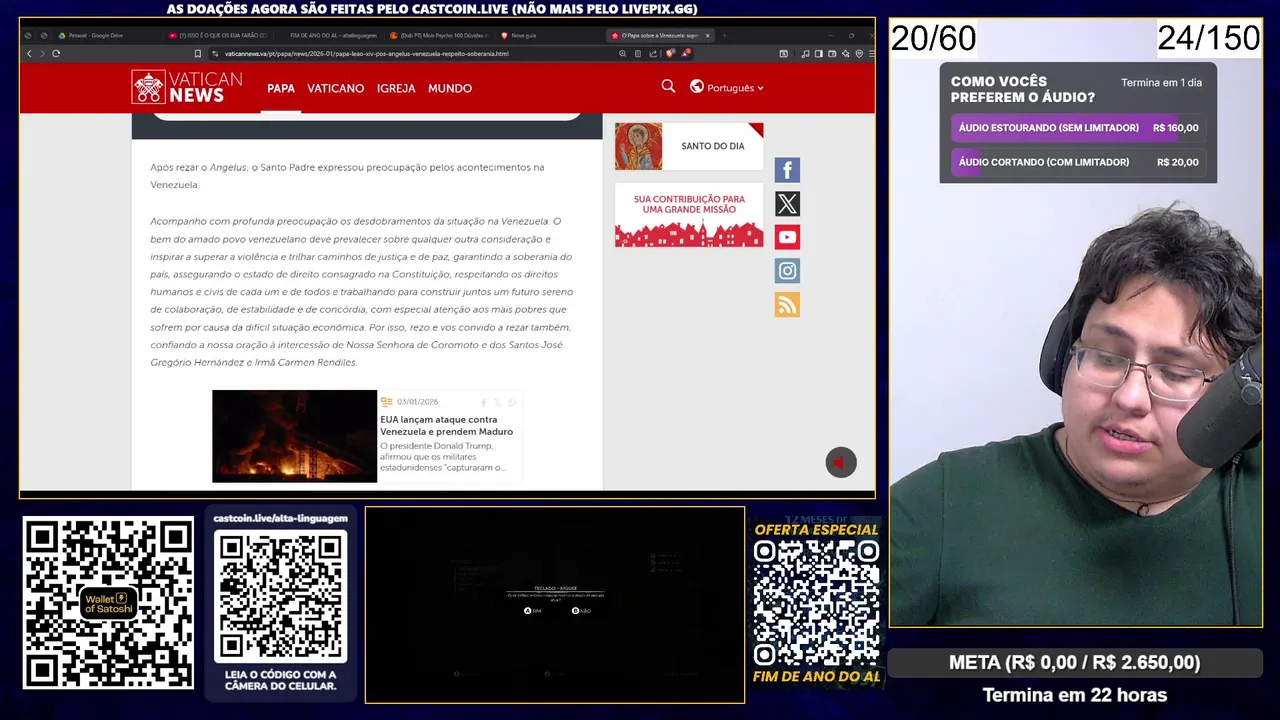Open the VATICANO menu section

point(336,88)
